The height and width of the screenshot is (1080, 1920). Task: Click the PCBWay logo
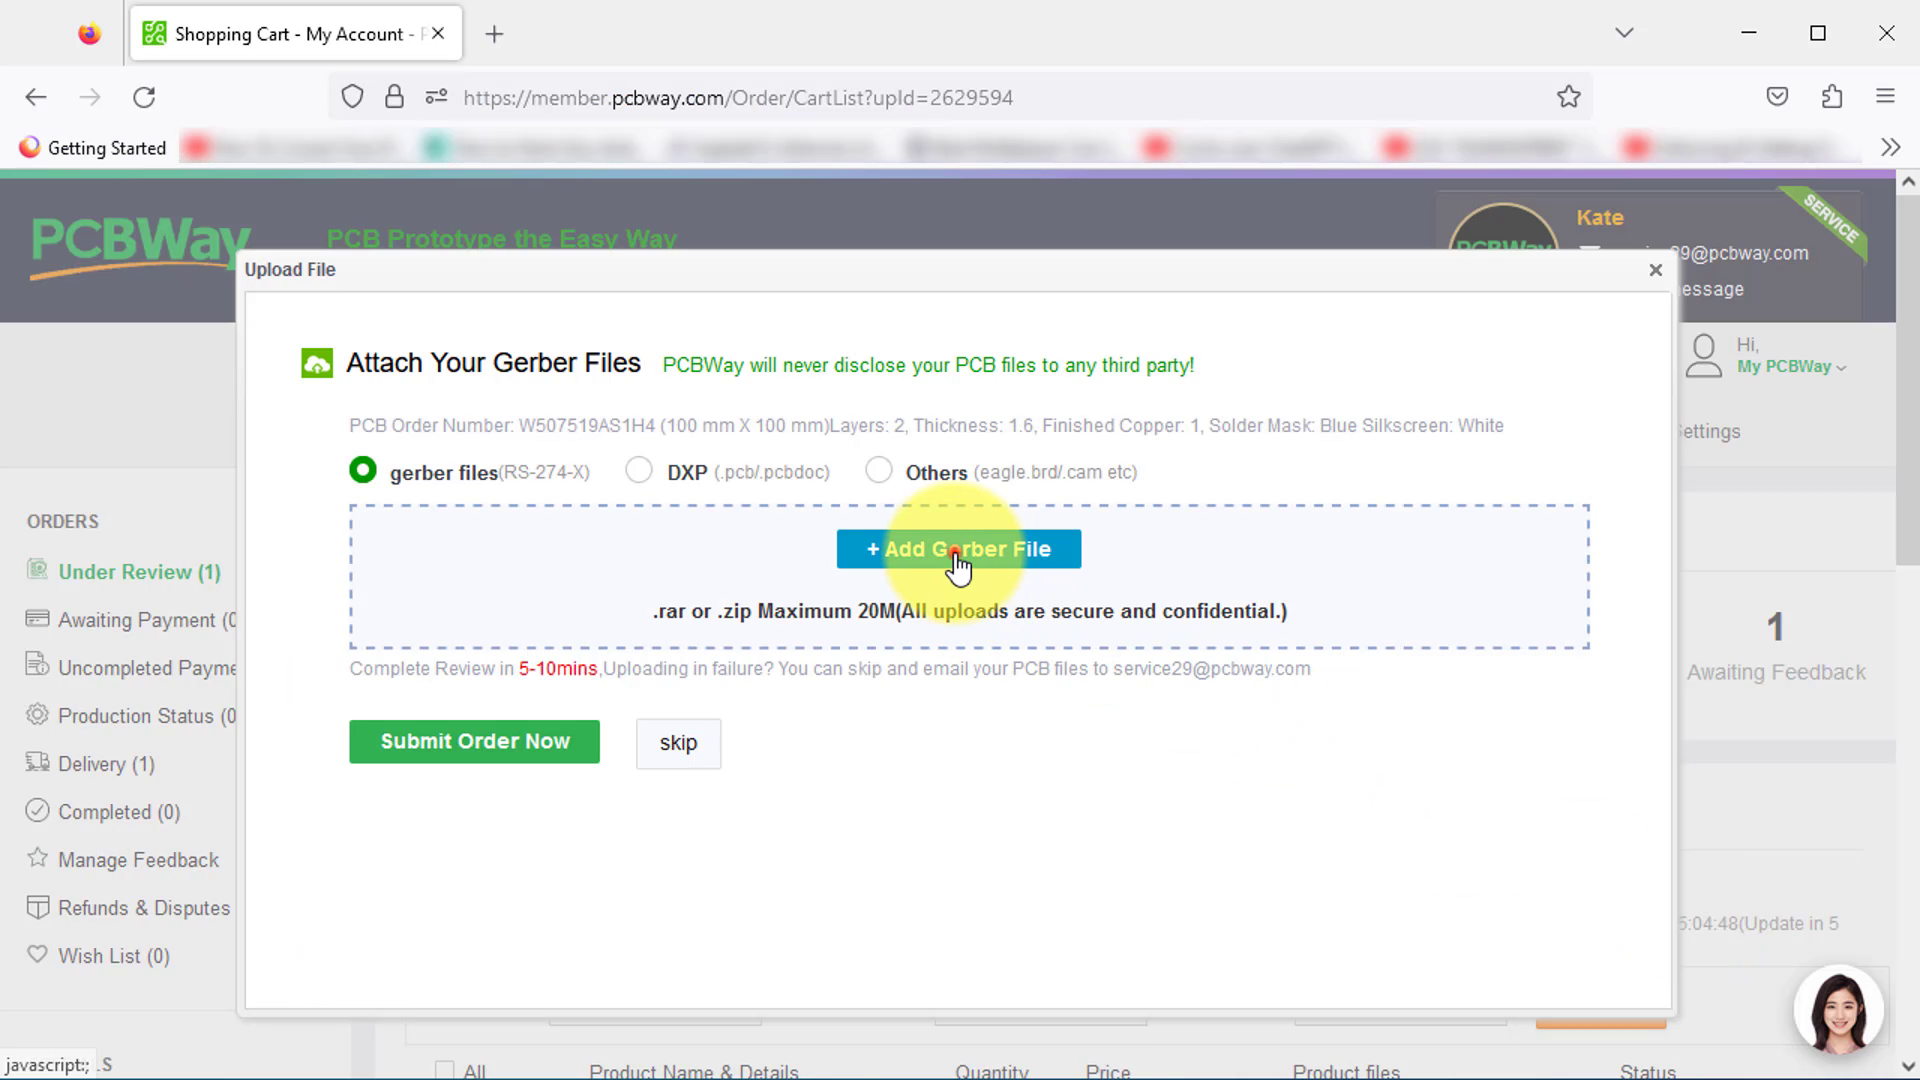139,246
